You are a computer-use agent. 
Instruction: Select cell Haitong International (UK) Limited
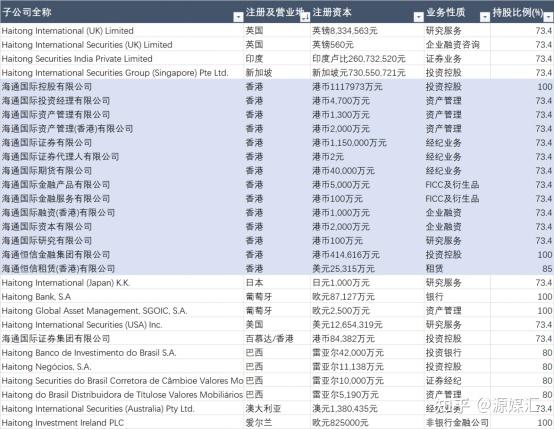click(122, 31)
